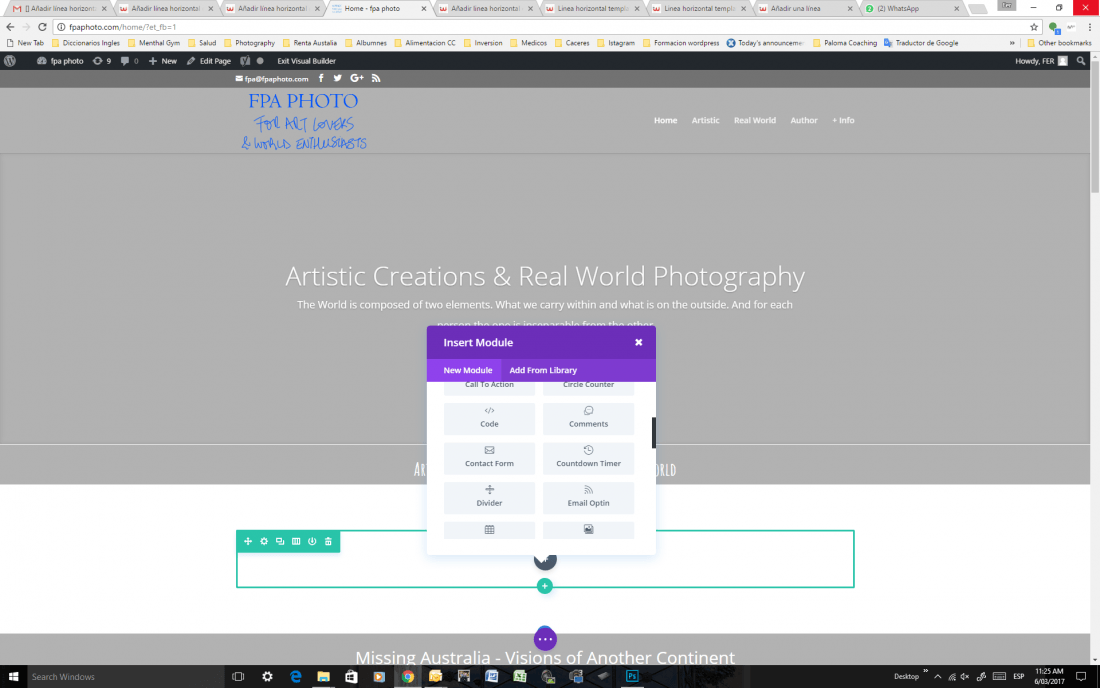This screenshot has height=688, width=1100.
Task: Open the Google+ social icon
Action: click(357, 79)
